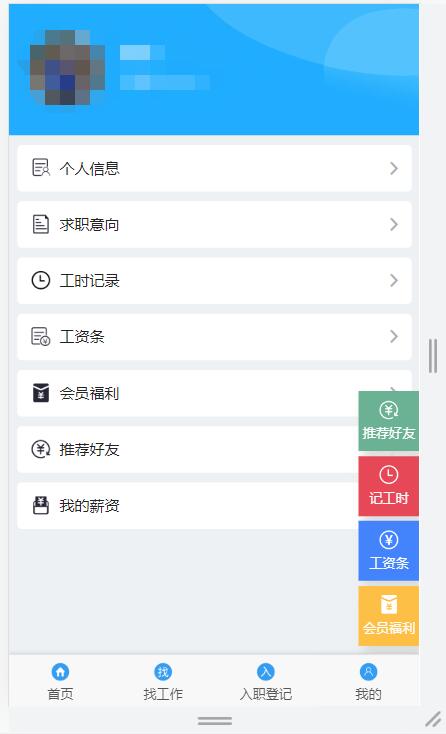Switch to the 找工作 bottom tab
446x734 pixels.
tap(163, 682)
